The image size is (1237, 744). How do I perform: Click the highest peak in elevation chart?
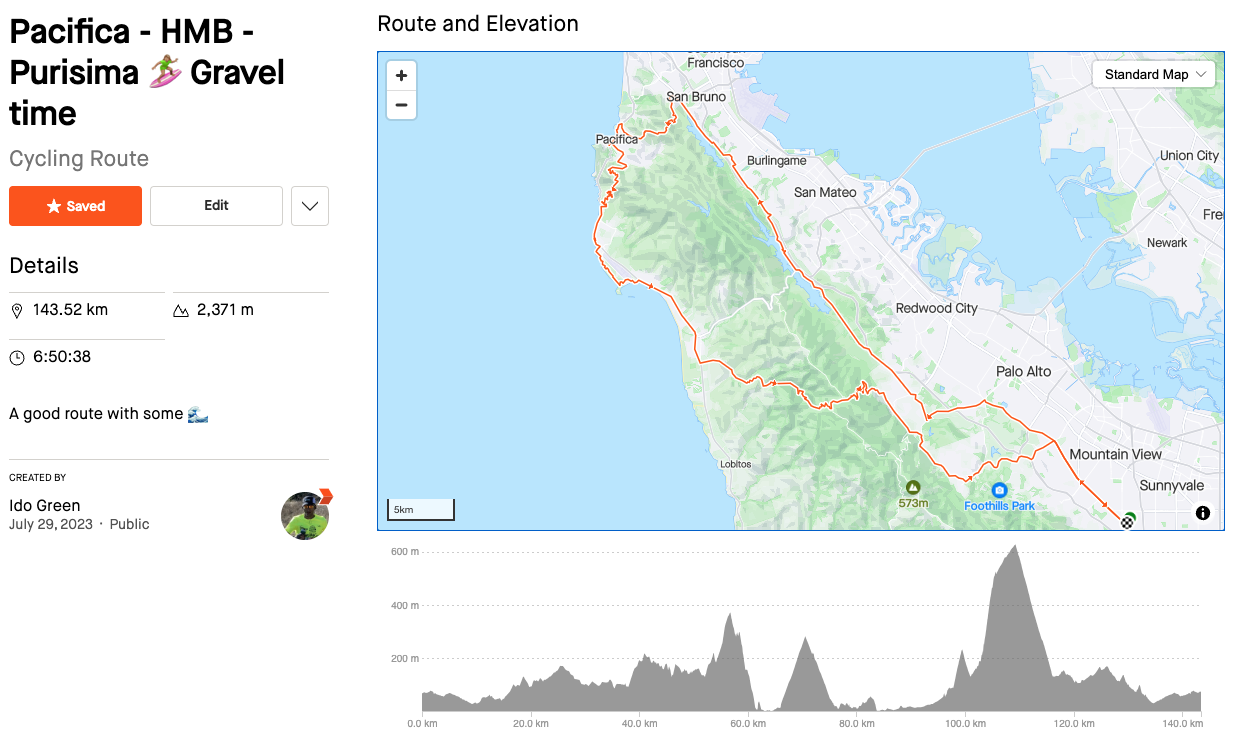pos(1015,547)
